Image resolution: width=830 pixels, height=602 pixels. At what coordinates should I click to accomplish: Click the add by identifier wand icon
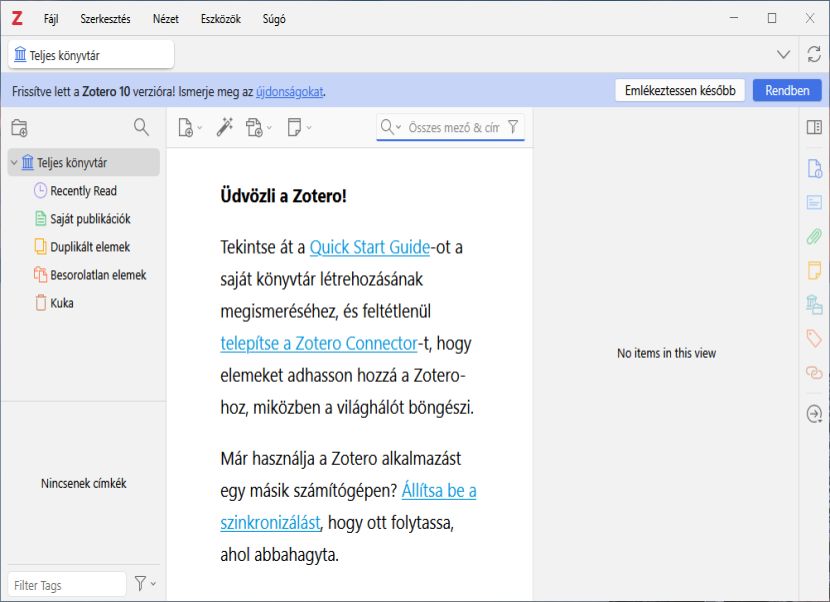click(225, 127)
